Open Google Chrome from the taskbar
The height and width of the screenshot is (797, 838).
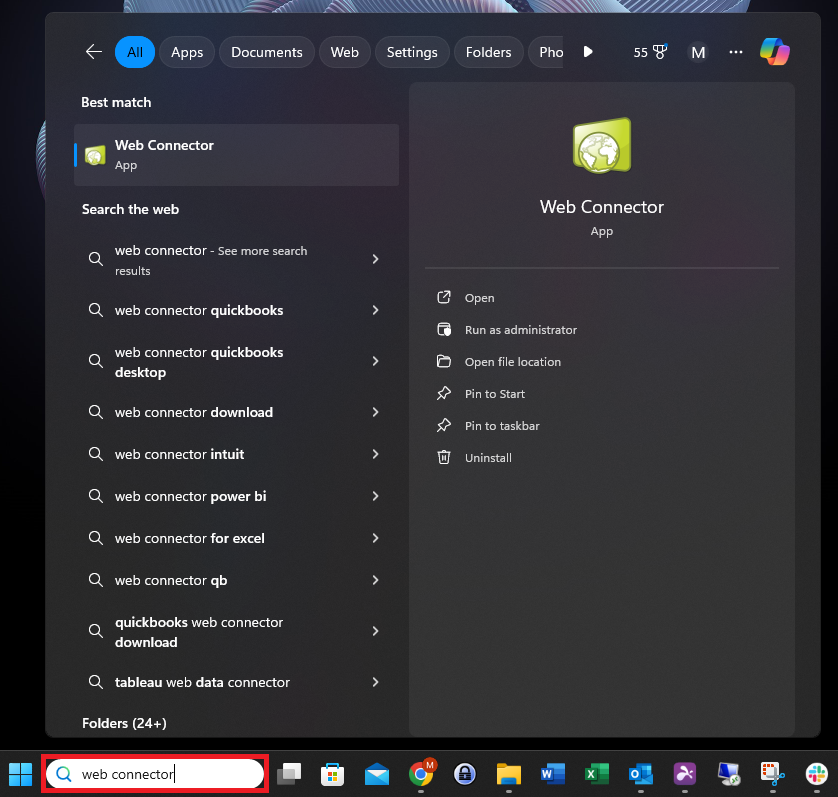tap(422, 772)
